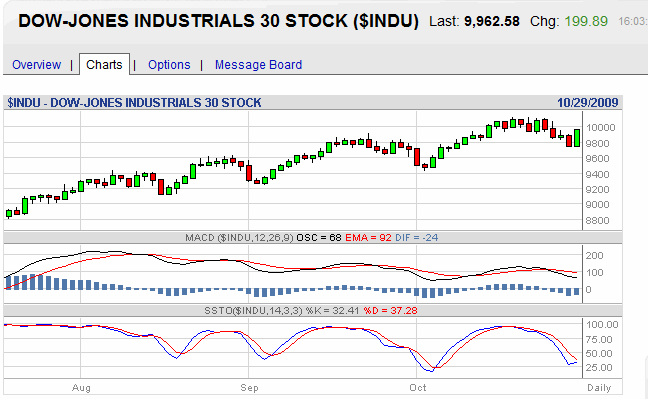
Task: Click the red %D = 37.28 value
Action: (390, 311)
